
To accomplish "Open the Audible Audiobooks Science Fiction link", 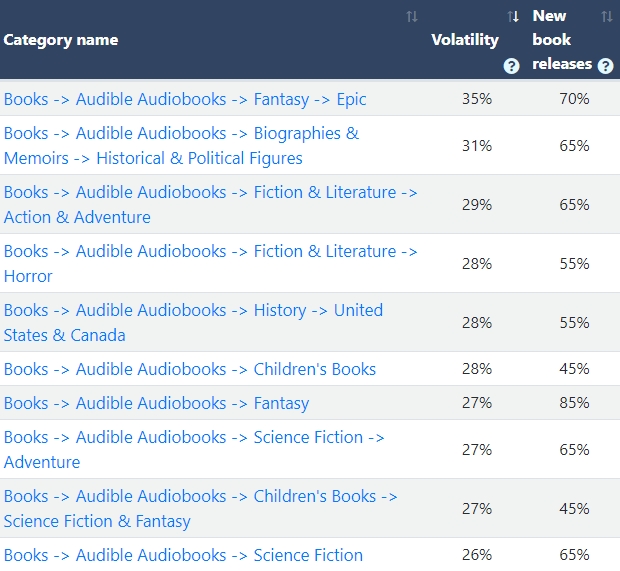I will pos(183,555).
